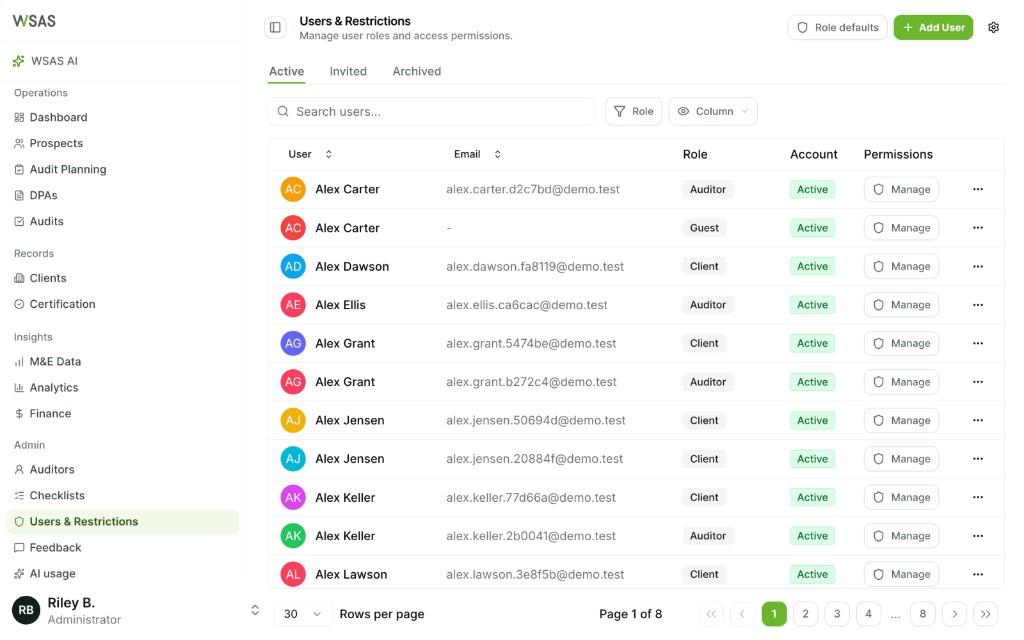Open the settings gear icon

[993, 27]
